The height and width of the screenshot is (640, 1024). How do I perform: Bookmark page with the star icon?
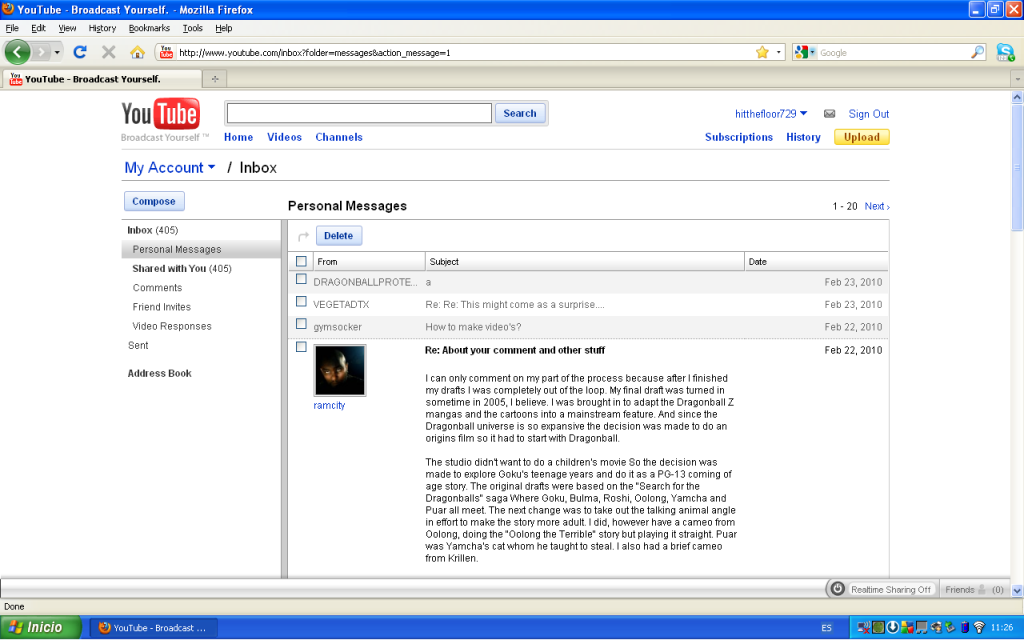[762, 52]
